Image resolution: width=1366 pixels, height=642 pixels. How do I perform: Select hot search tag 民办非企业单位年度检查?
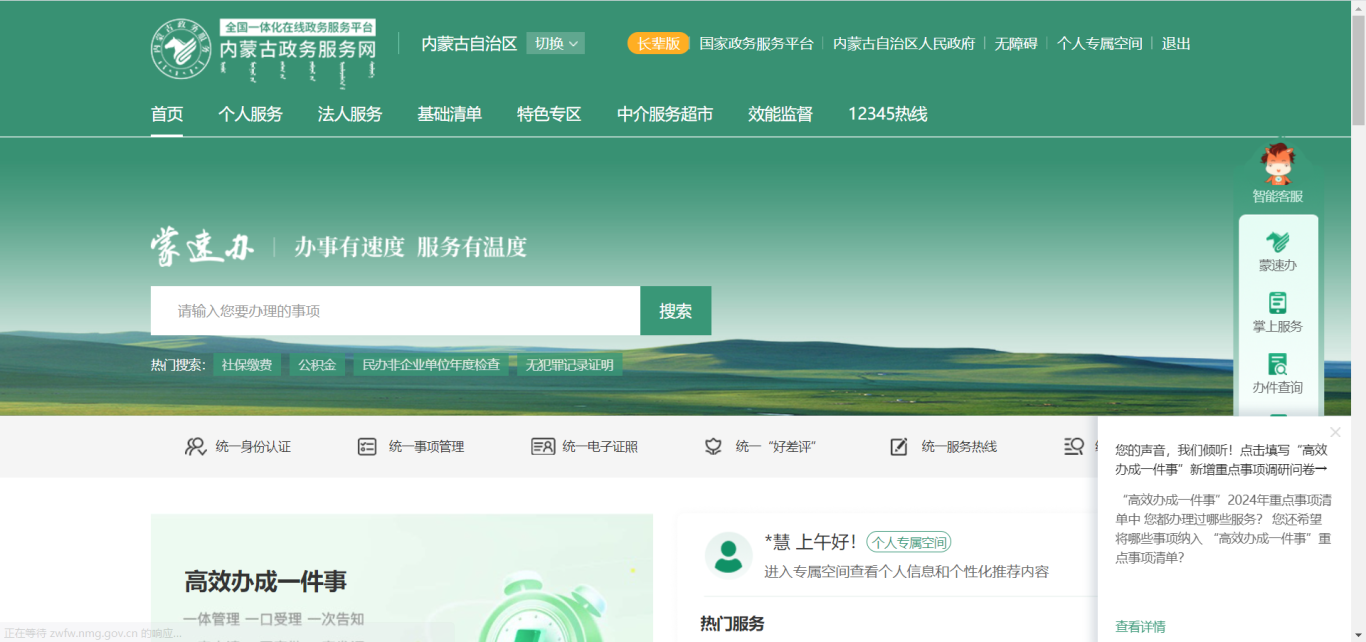(x=431, y=365)
